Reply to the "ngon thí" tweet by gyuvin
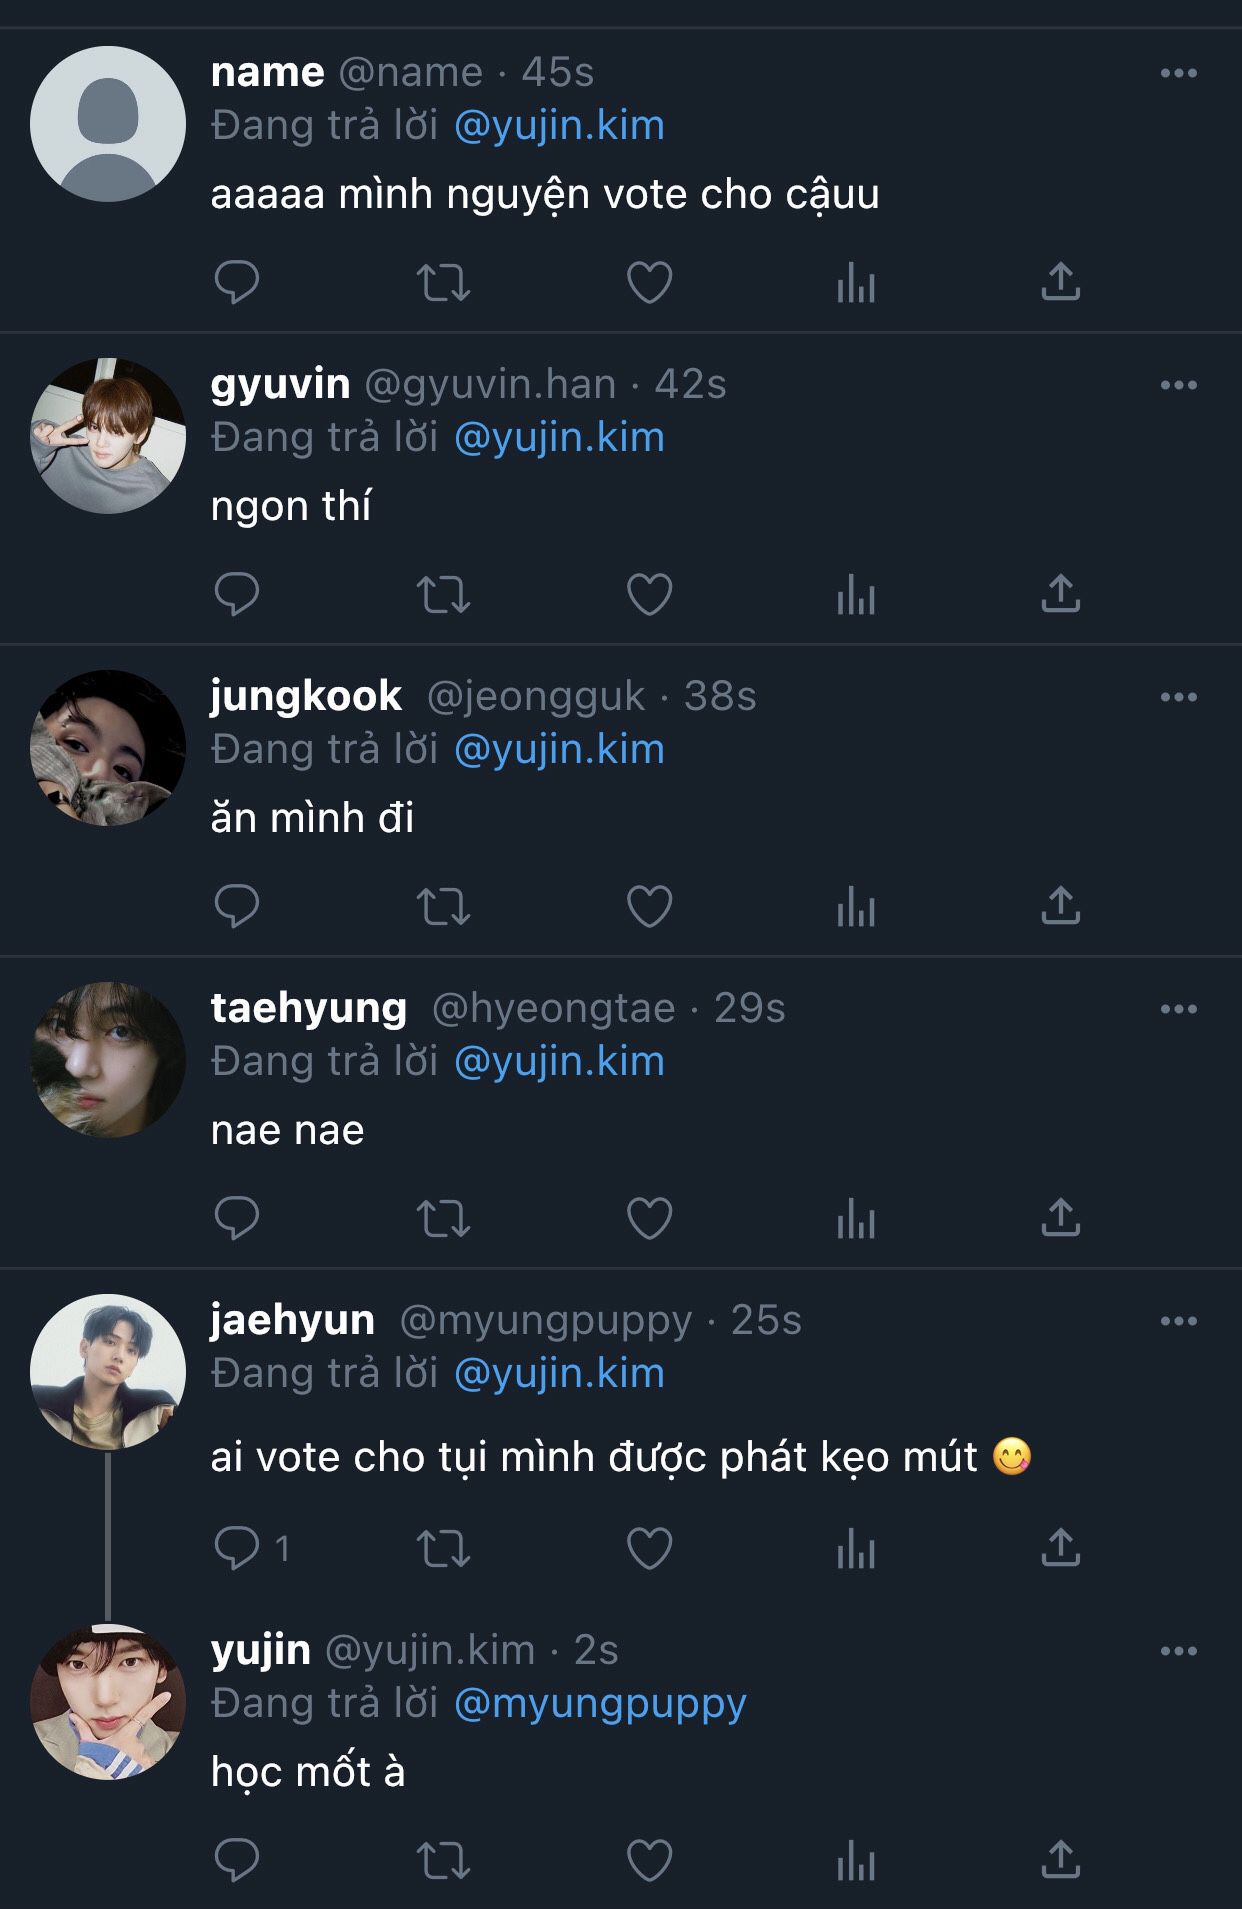Viewport: 1242px width, 1909px height. pos(237,594)
